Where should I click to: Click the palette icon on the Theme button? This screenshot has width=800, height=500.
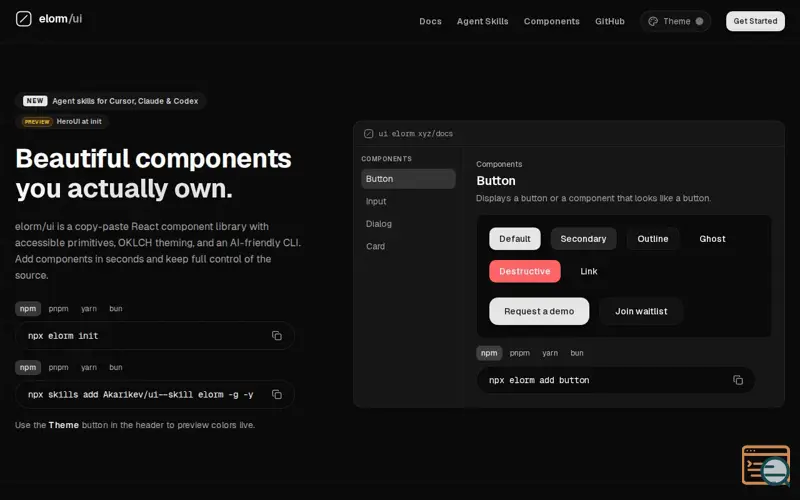(x=653, y=21)
